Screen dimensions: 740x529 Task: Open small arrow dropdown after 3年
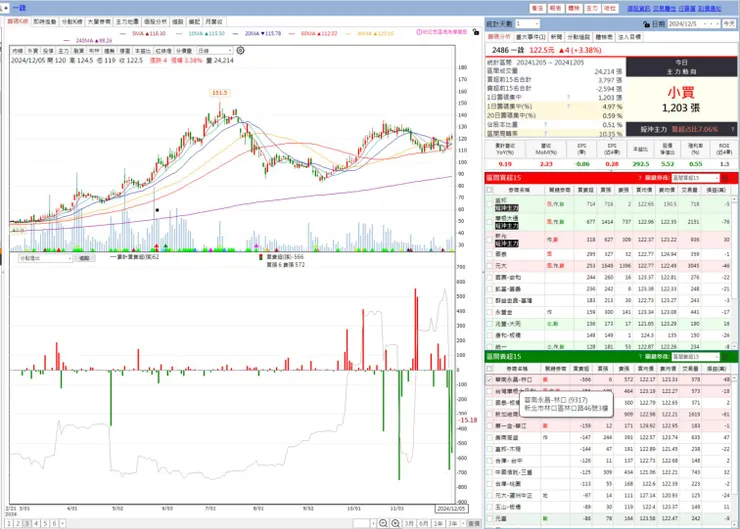[x=463, y=523]
